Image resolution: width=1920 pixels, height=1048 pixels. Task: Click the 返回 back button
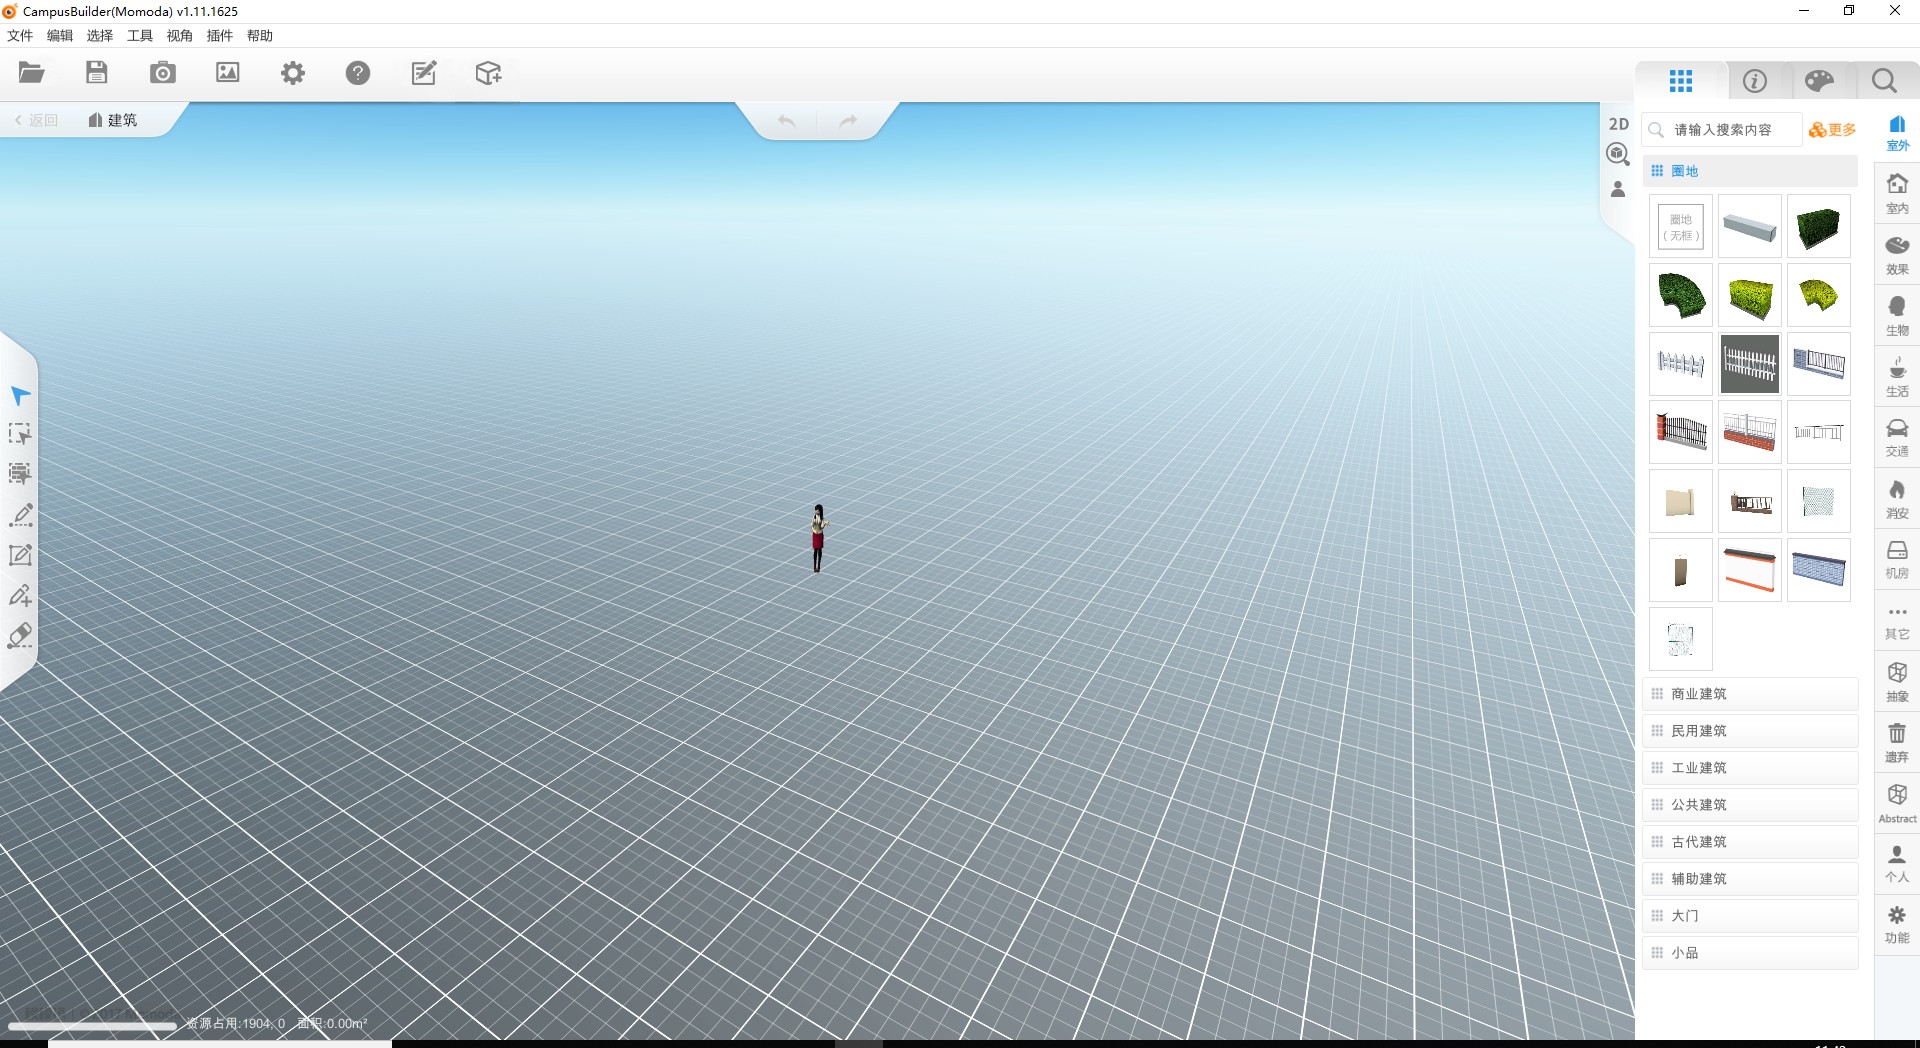[x=36, y=120]
